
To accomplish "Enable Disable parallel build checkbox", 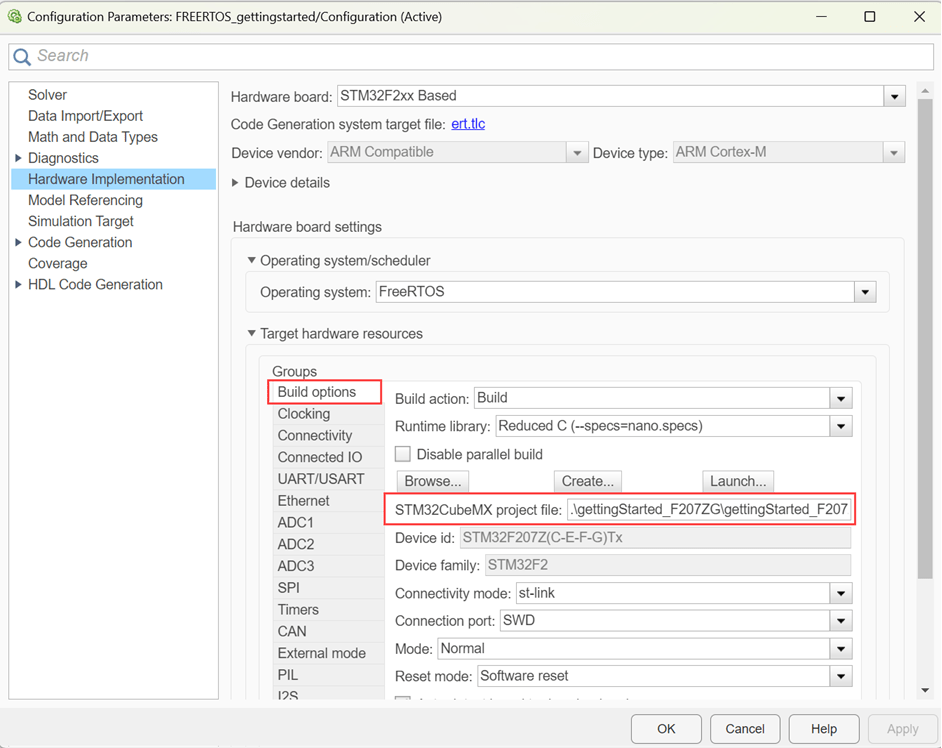I will click(403, 454).
